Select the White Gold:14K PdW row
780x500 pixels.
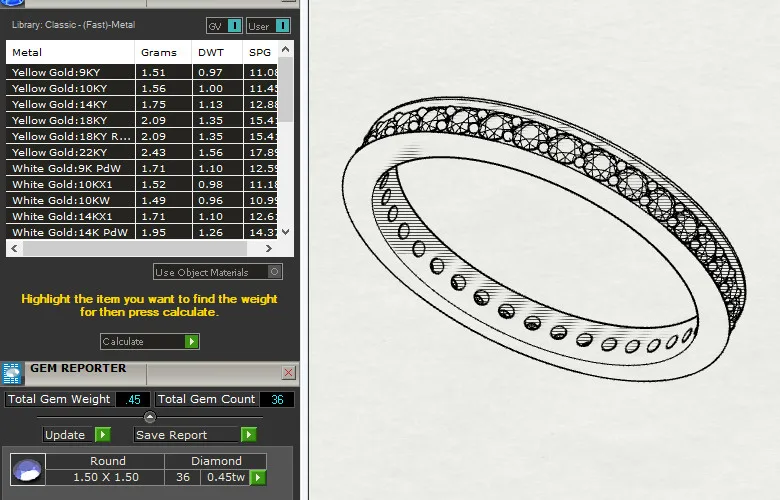coord(141,232)
